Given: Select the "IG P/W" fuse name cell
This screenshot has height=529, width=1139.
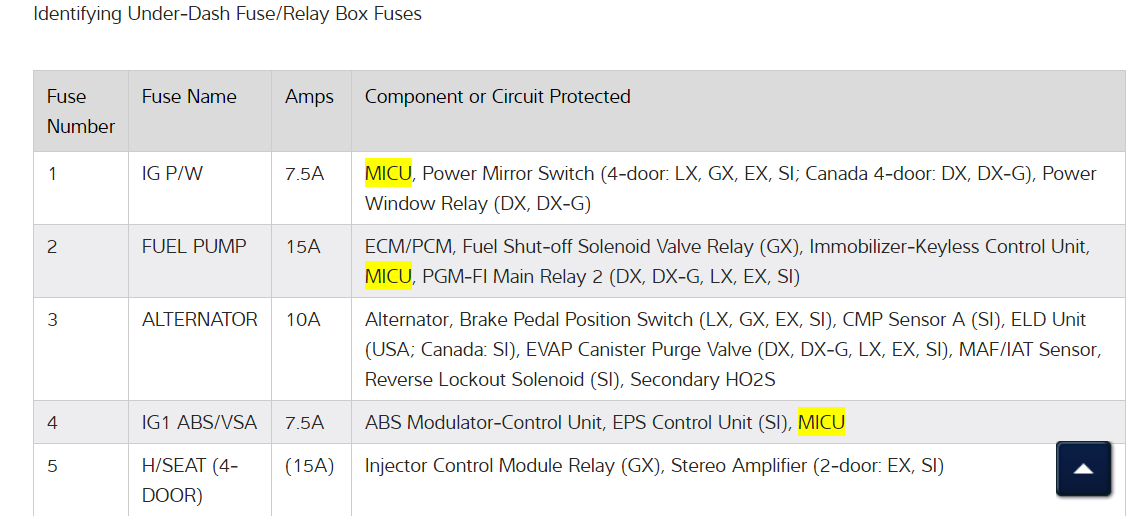Looking at the screenshot, I should 172,173.
